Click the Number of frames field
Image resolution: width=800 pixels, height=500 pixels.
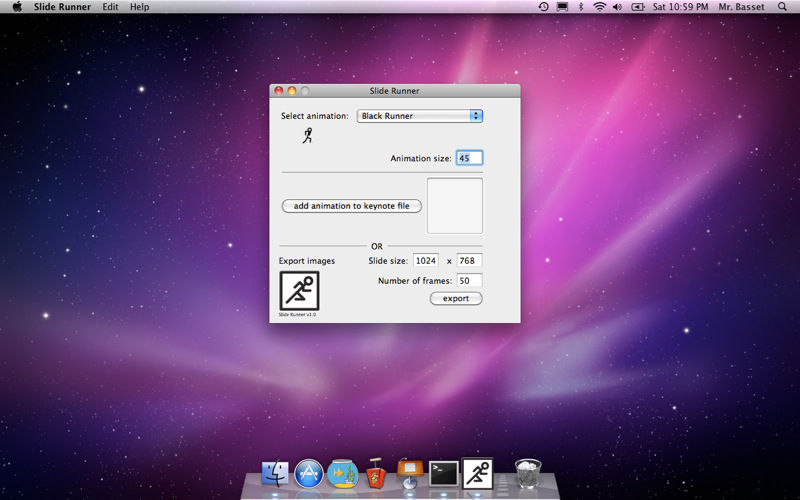click(x=469, y=281)
